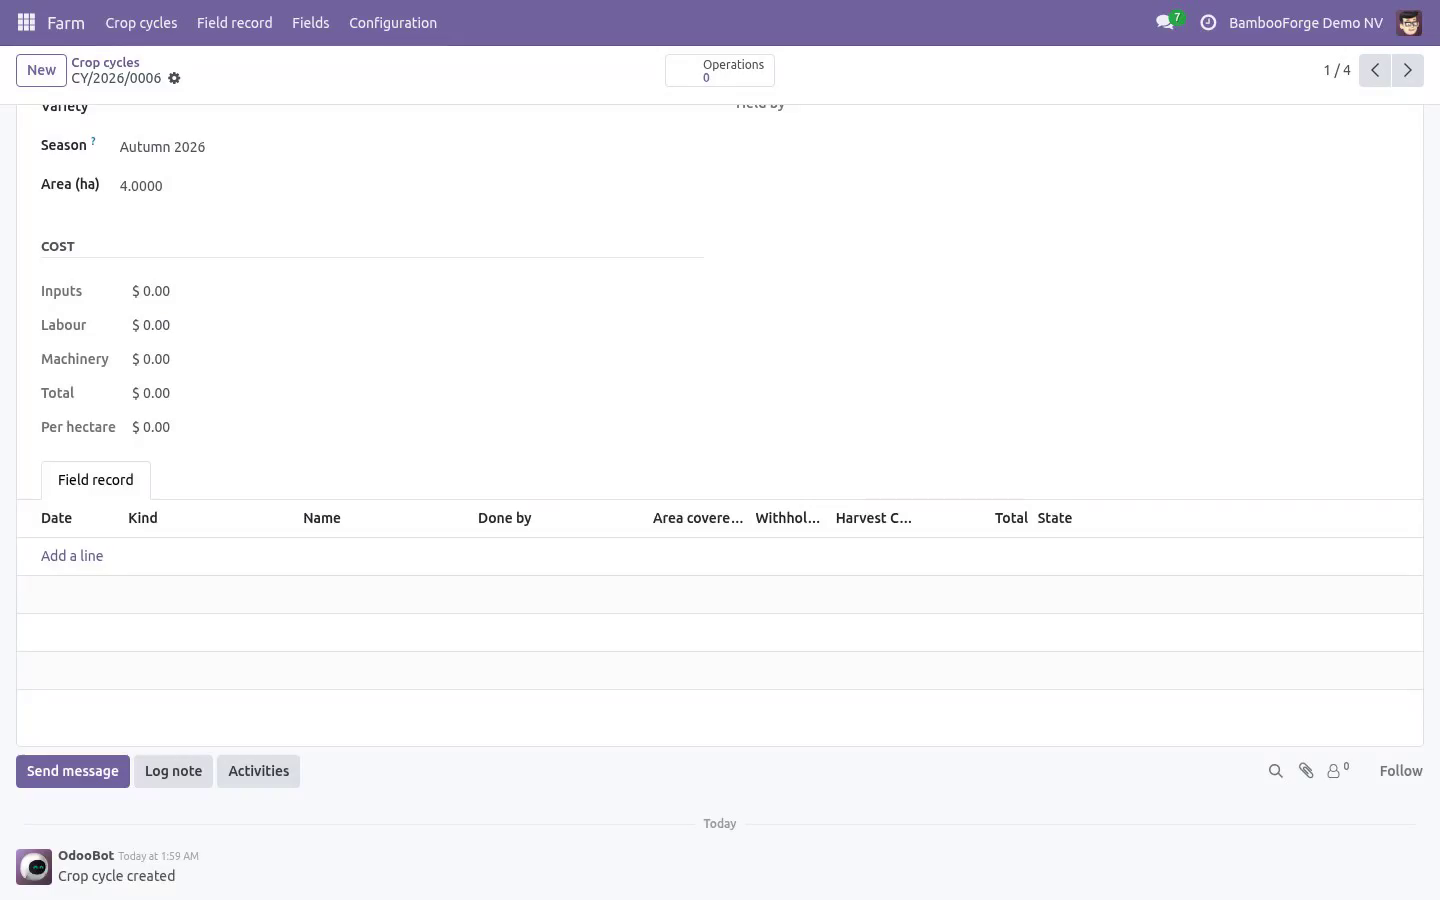Add a line to Field record
This screenshot has height=900, width=1440.
pyautogui.click(x=72, y=556)
